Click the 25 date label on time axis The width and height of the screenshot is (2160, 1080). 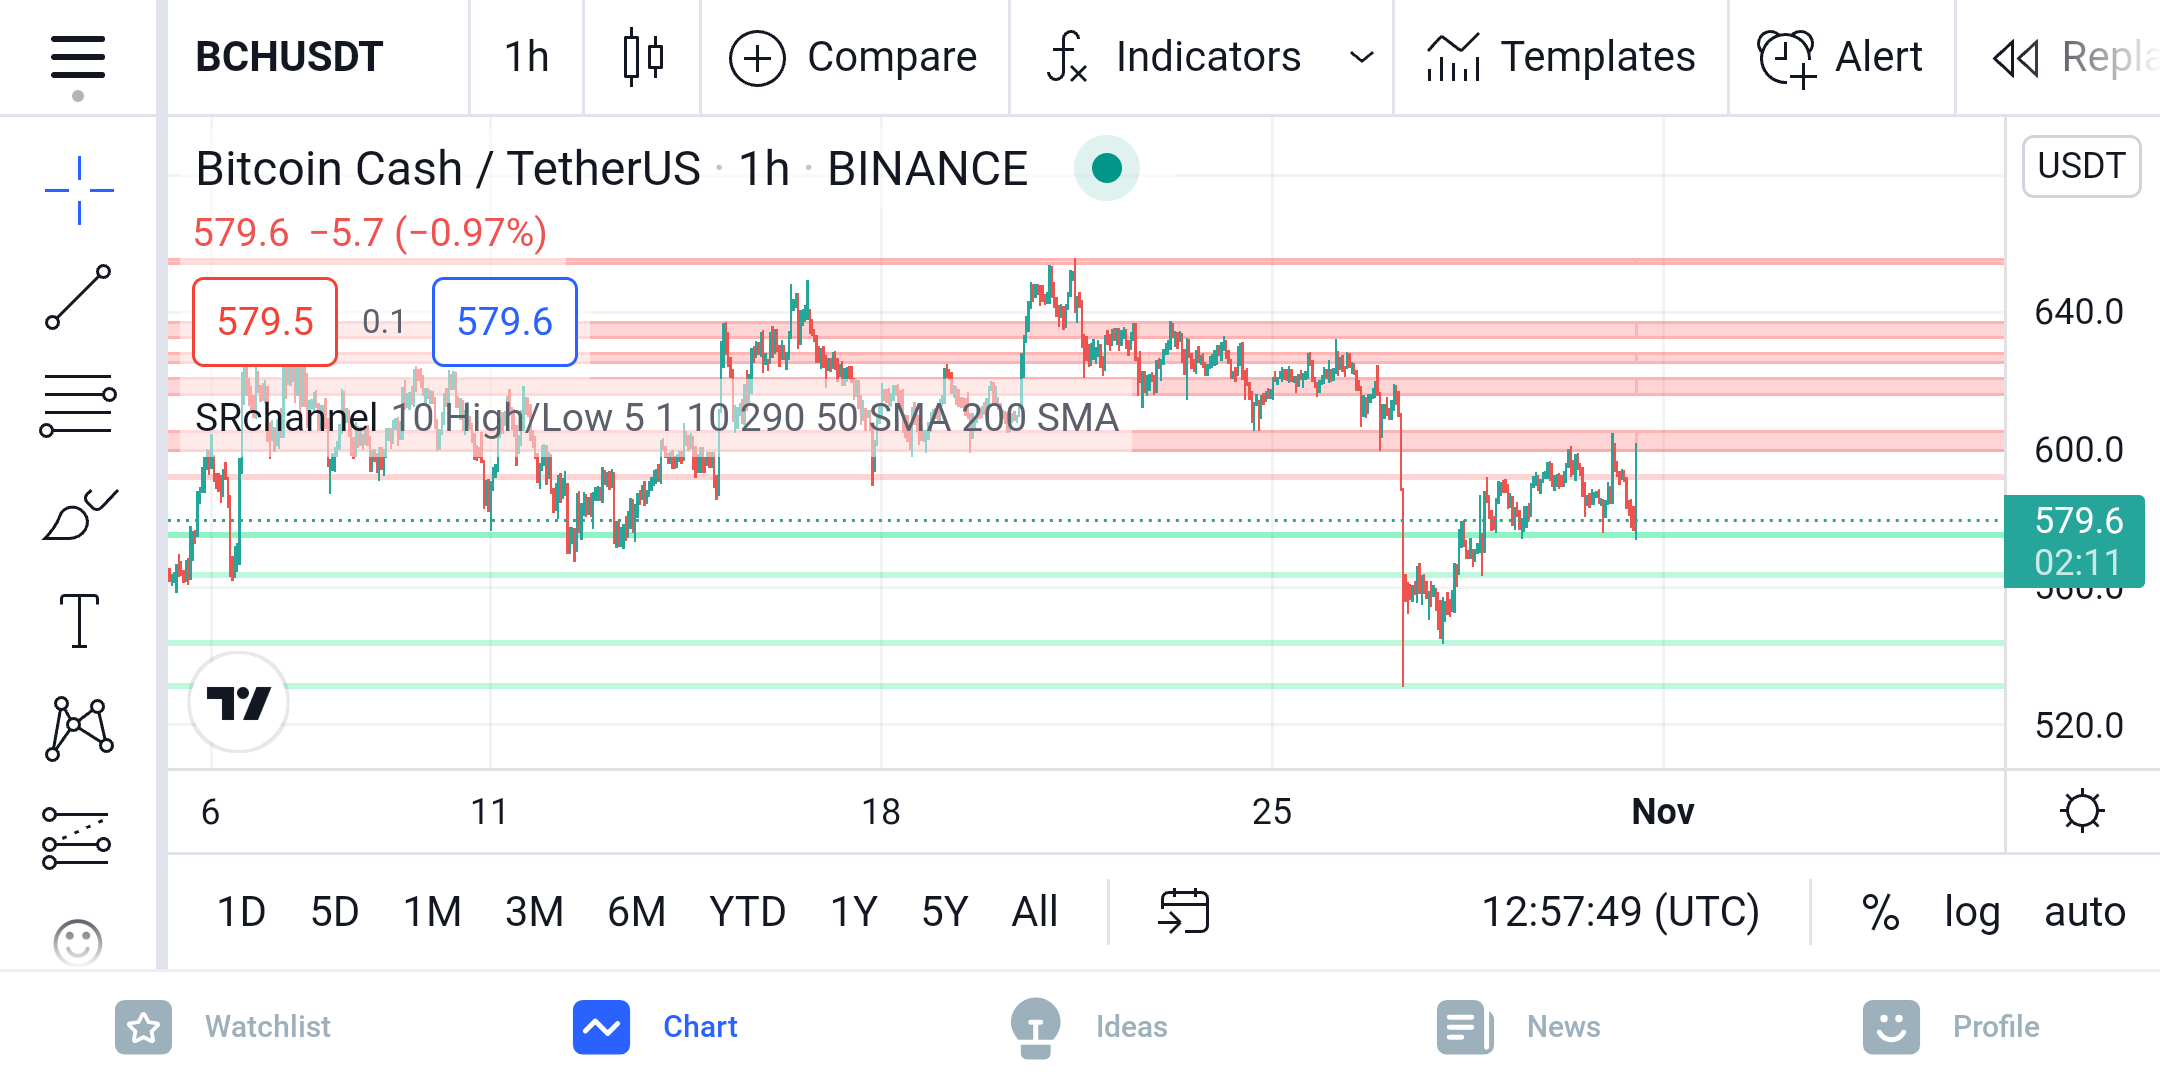tap(1272, 811)
